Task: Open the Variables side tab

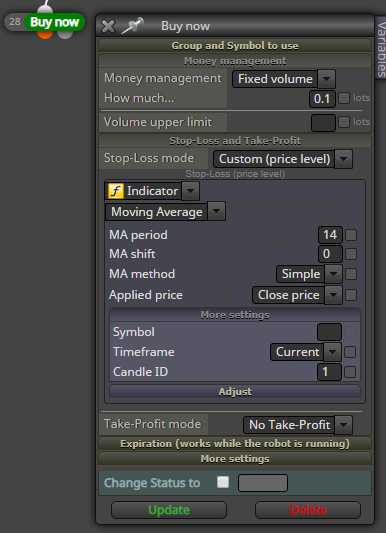Action: 381,48
